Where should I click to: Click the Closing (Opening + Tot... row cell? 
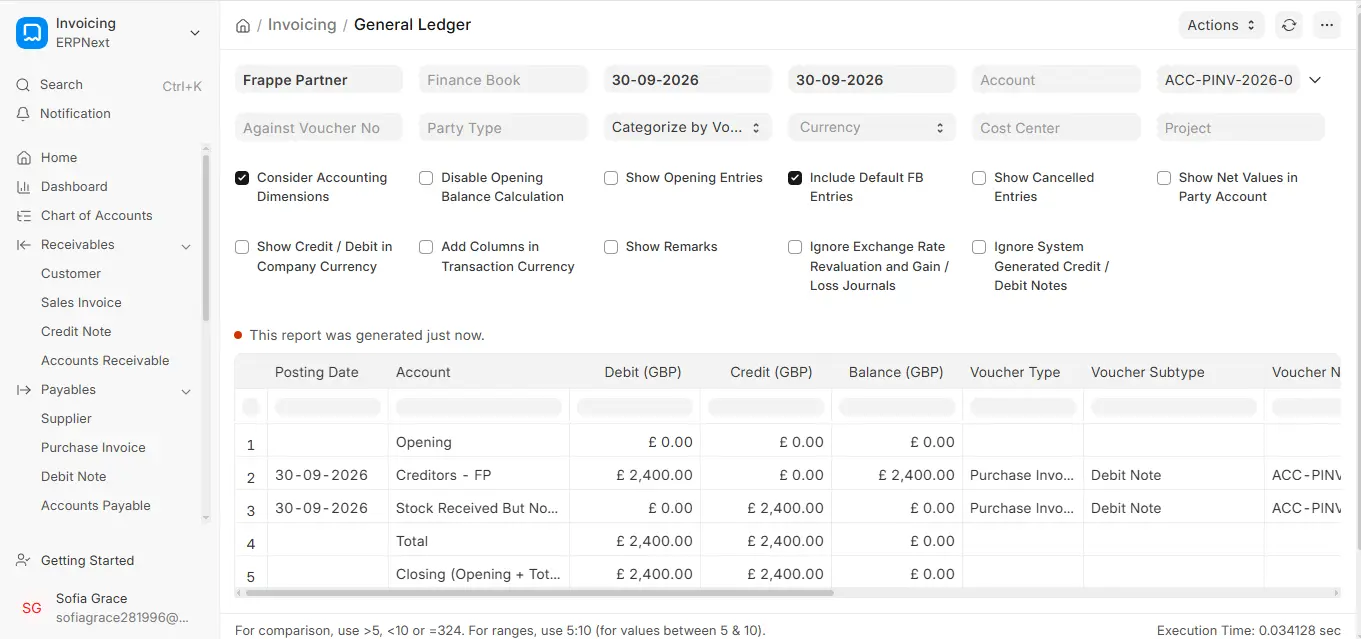[x=478, y=574]
